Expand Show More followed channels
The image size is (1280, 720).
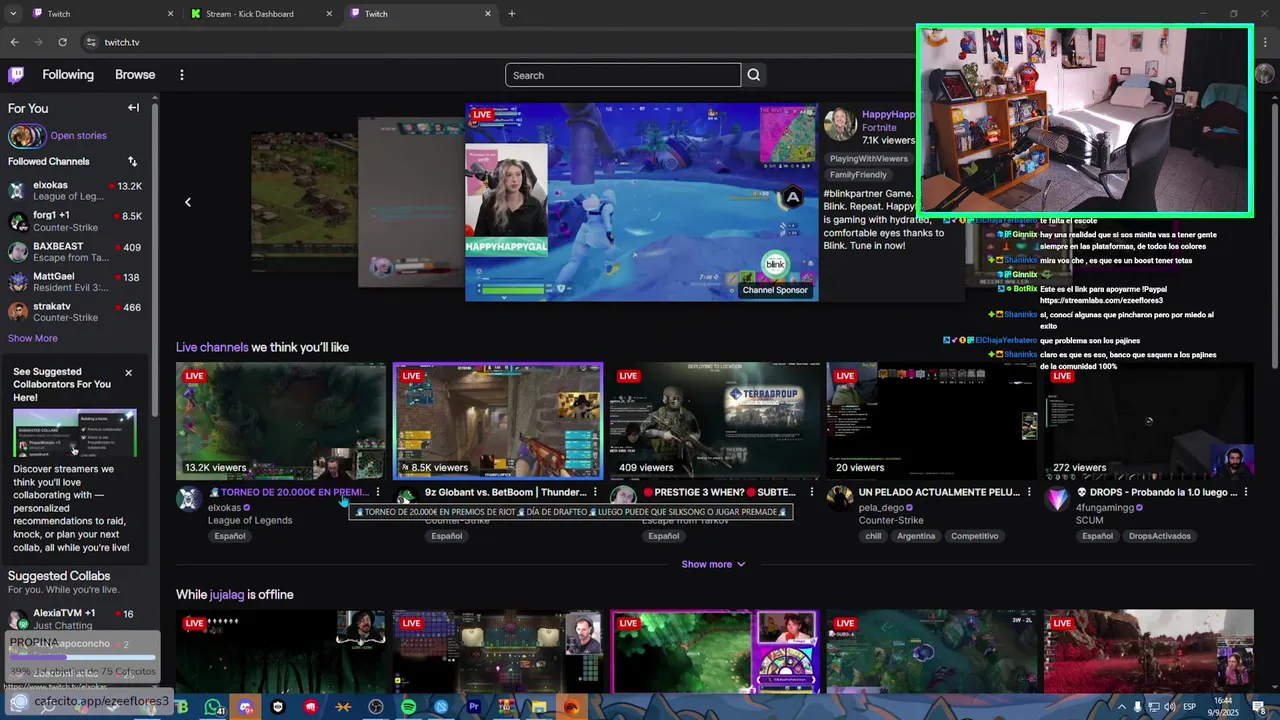33,338
